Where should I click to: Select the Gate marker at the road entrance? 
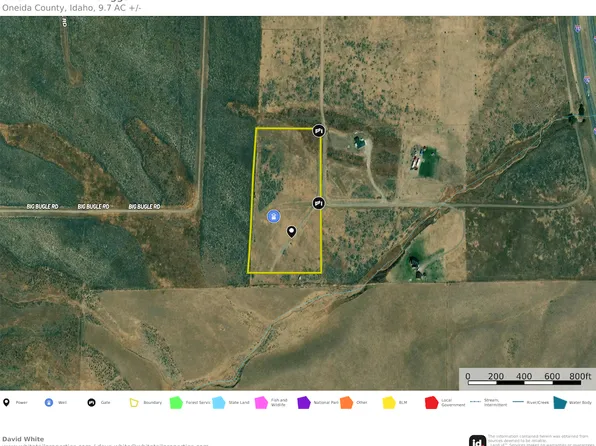319,203
